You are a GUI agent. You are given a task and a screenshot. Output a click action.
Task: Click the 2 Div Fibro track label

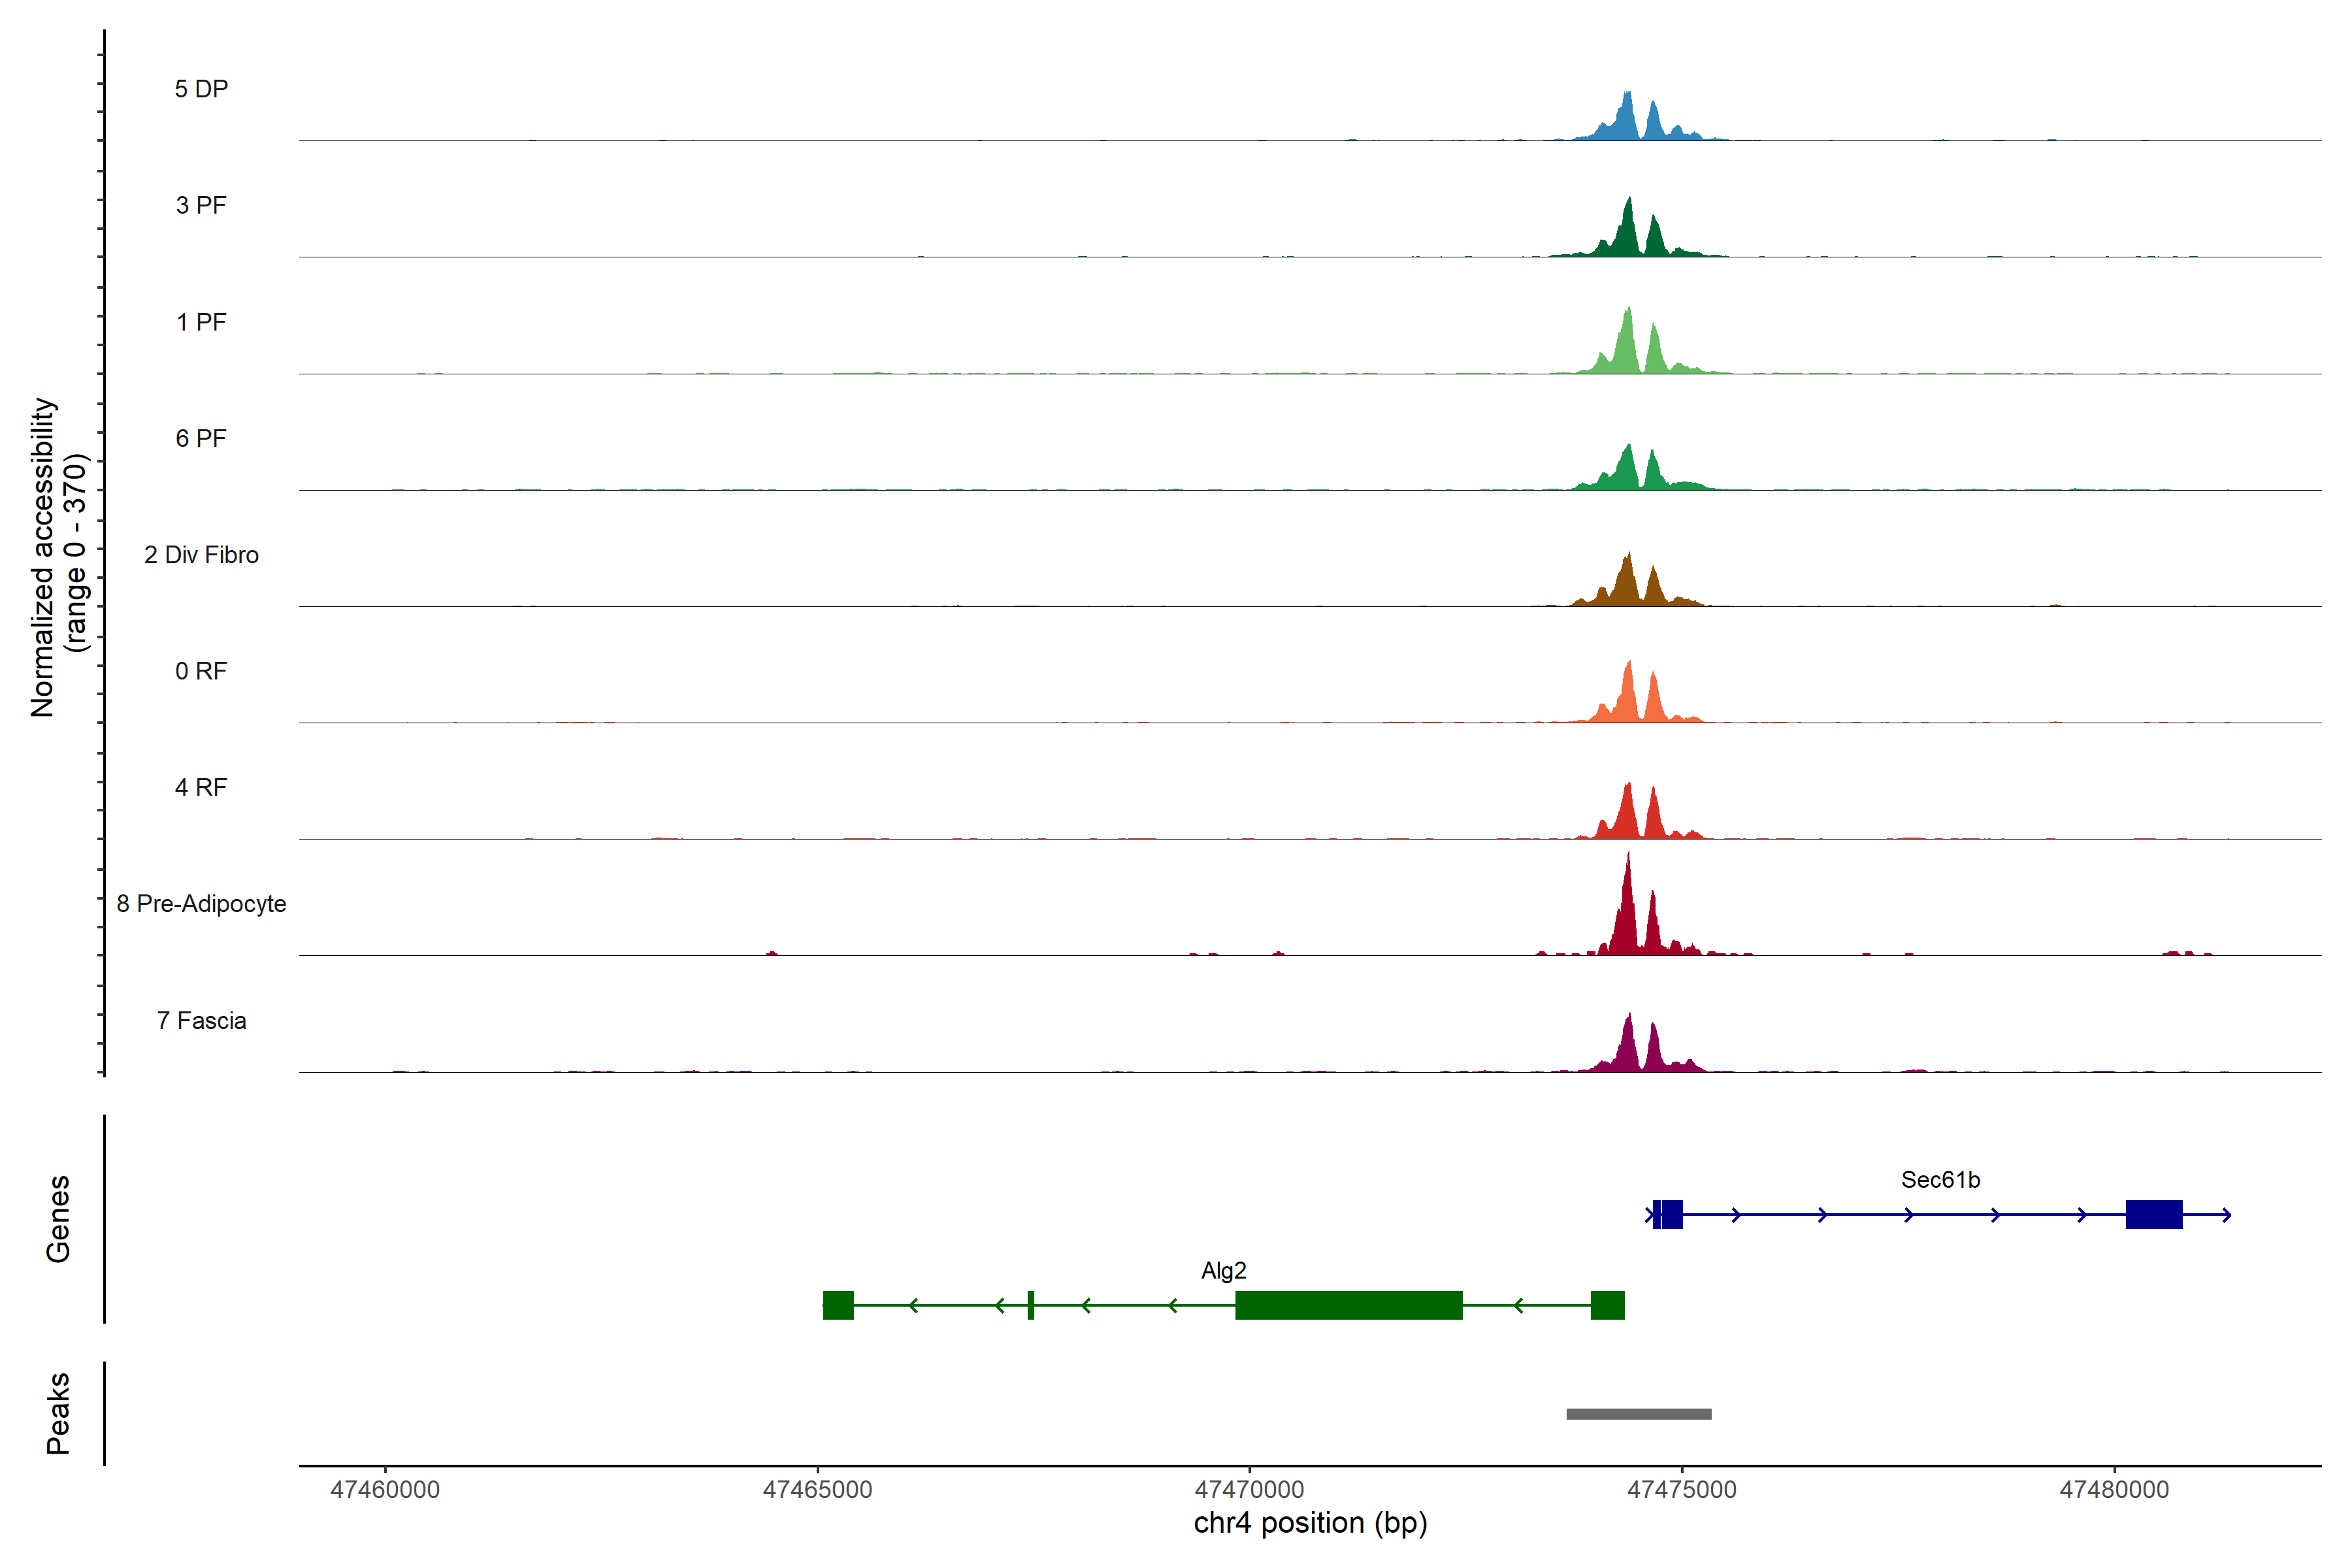coord(201,555)
